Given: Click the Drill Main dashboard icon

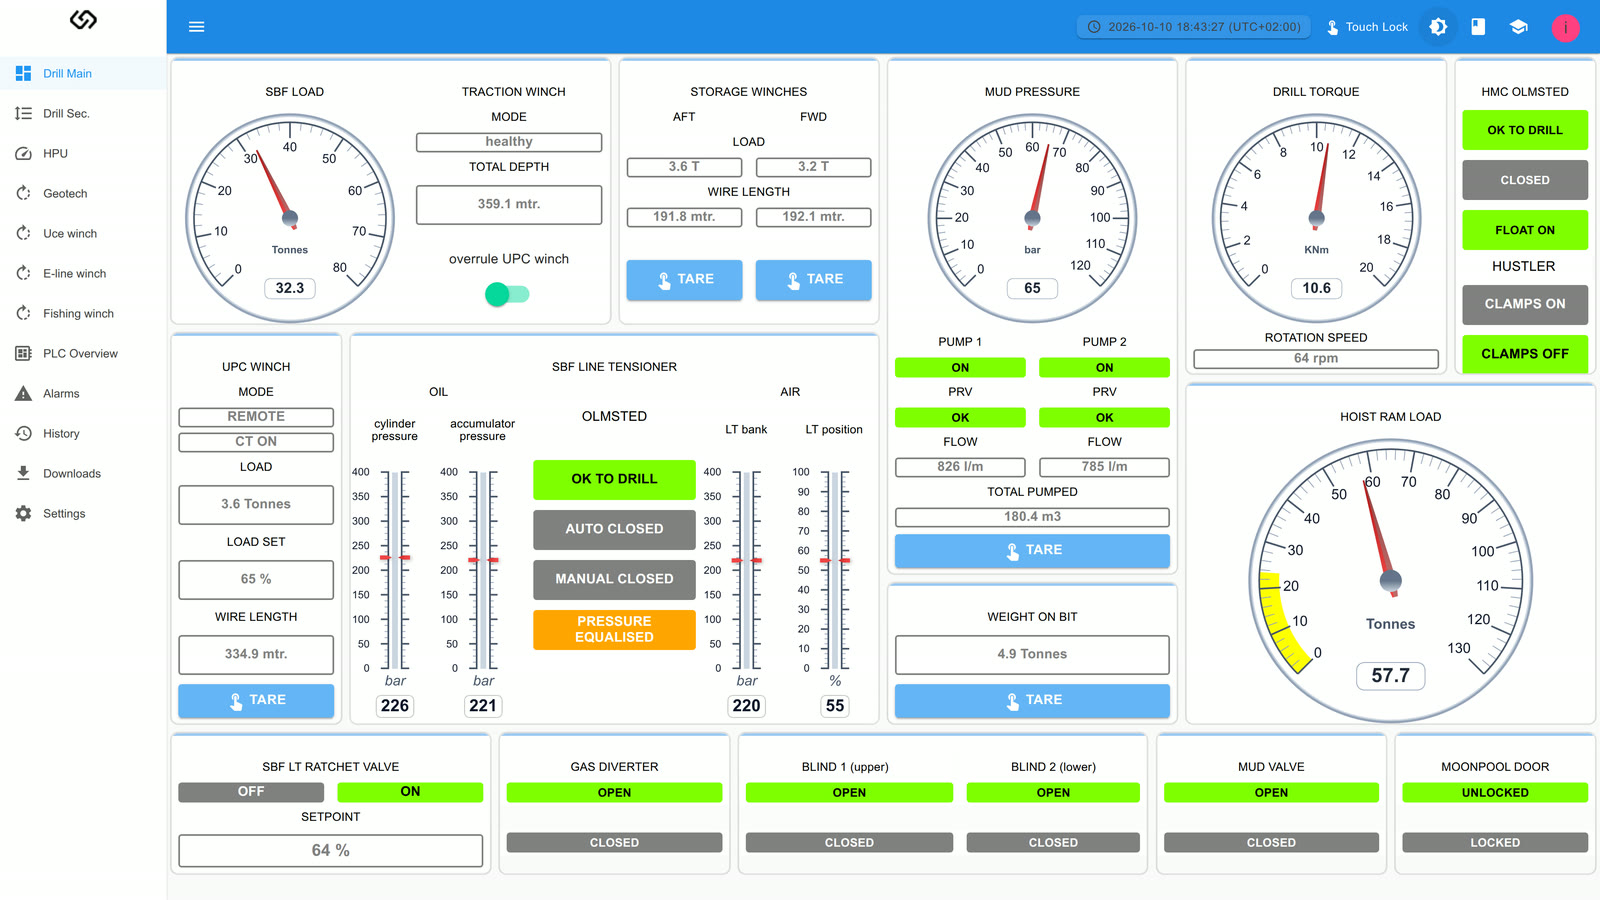Looking at the screenshot, I should pos(23,73).
